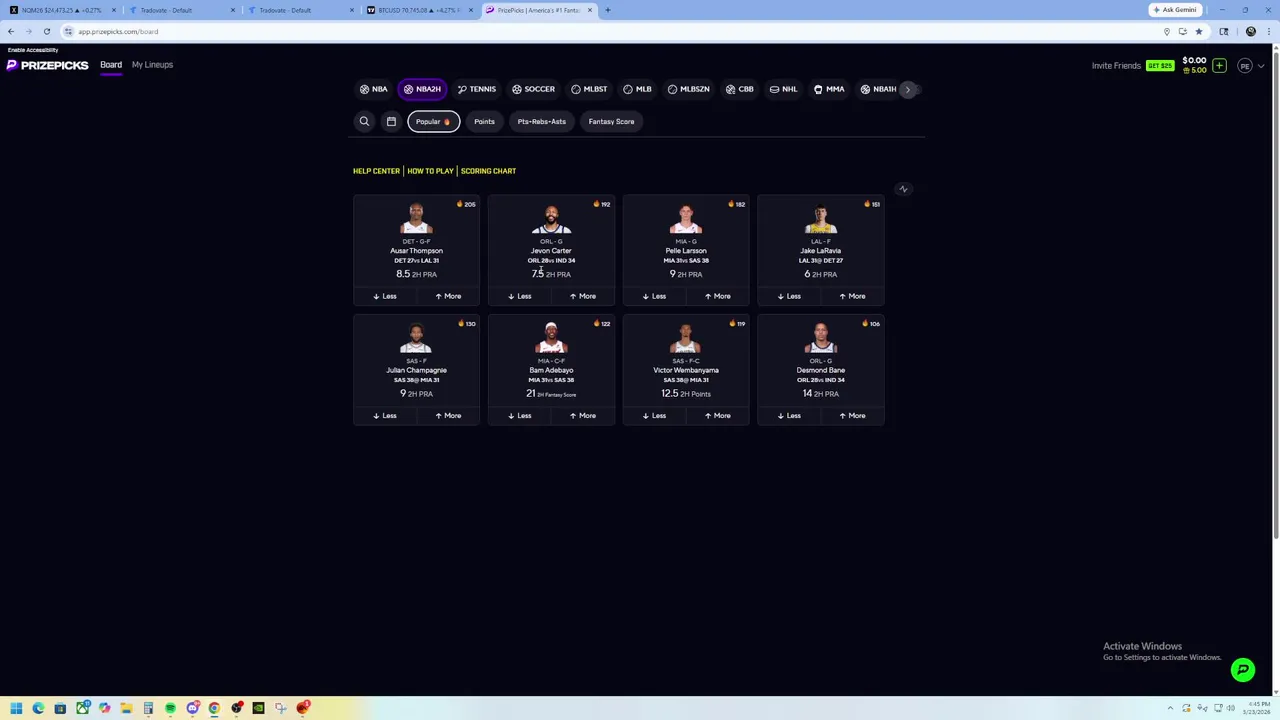Select the CBB category

(739, 89)
